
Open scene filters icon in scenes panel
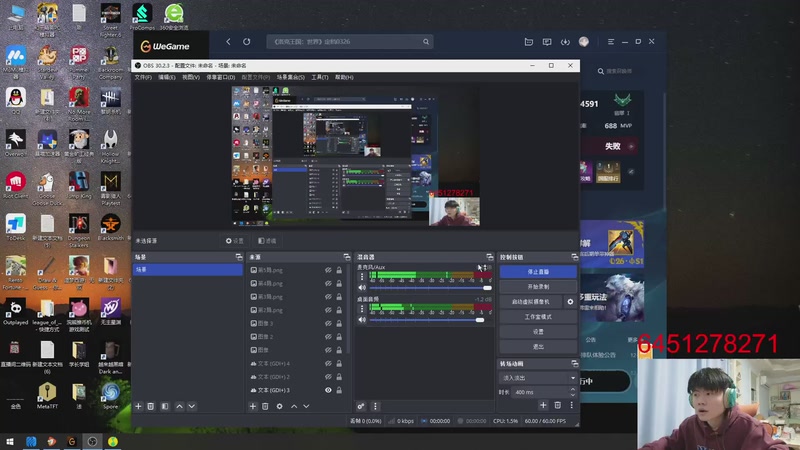tap(165, 406)
